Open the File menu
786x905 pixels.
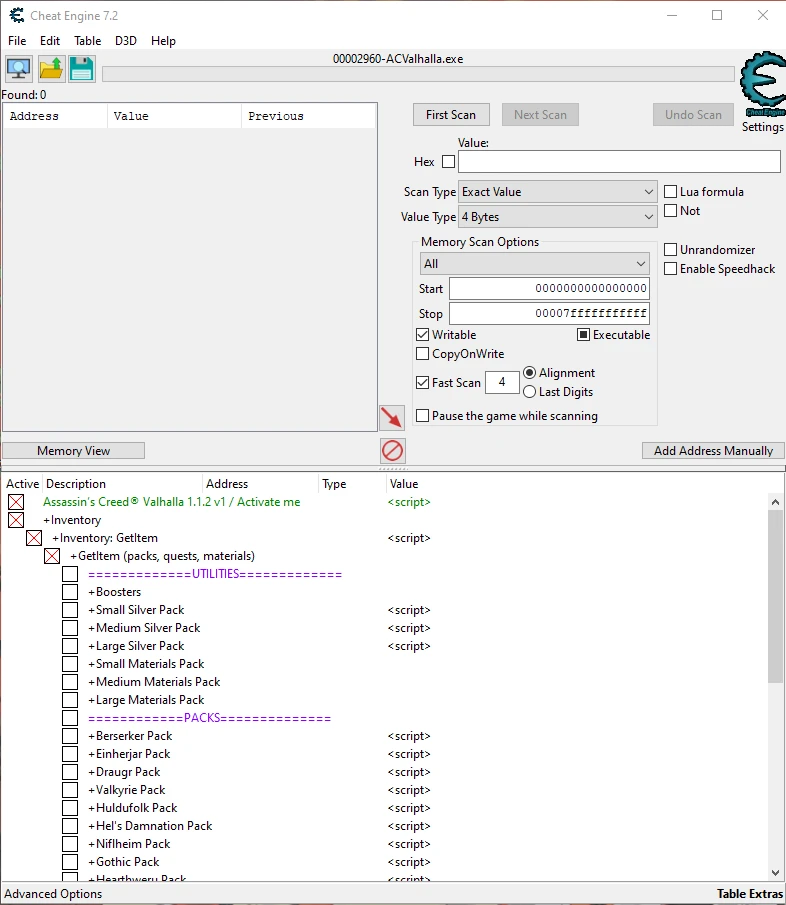pos(17,41)
